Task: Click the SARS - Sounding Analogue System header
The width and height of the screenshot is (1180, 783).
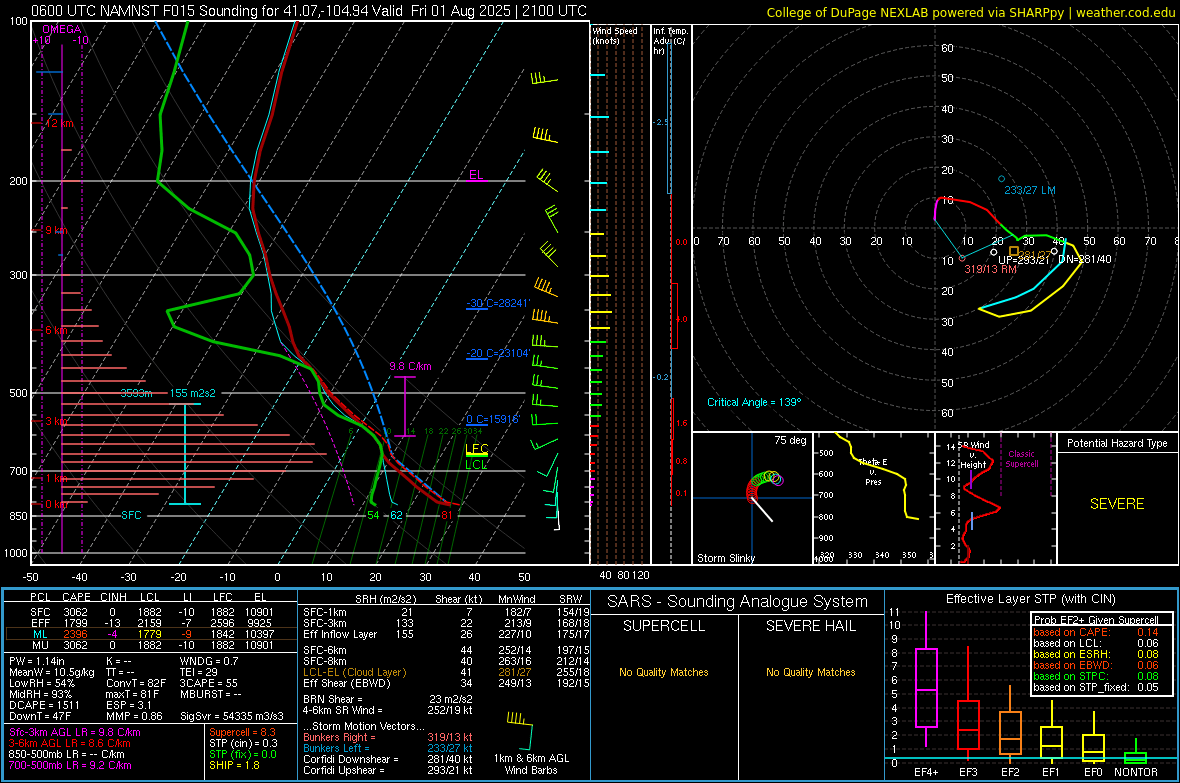Action: 738,602
